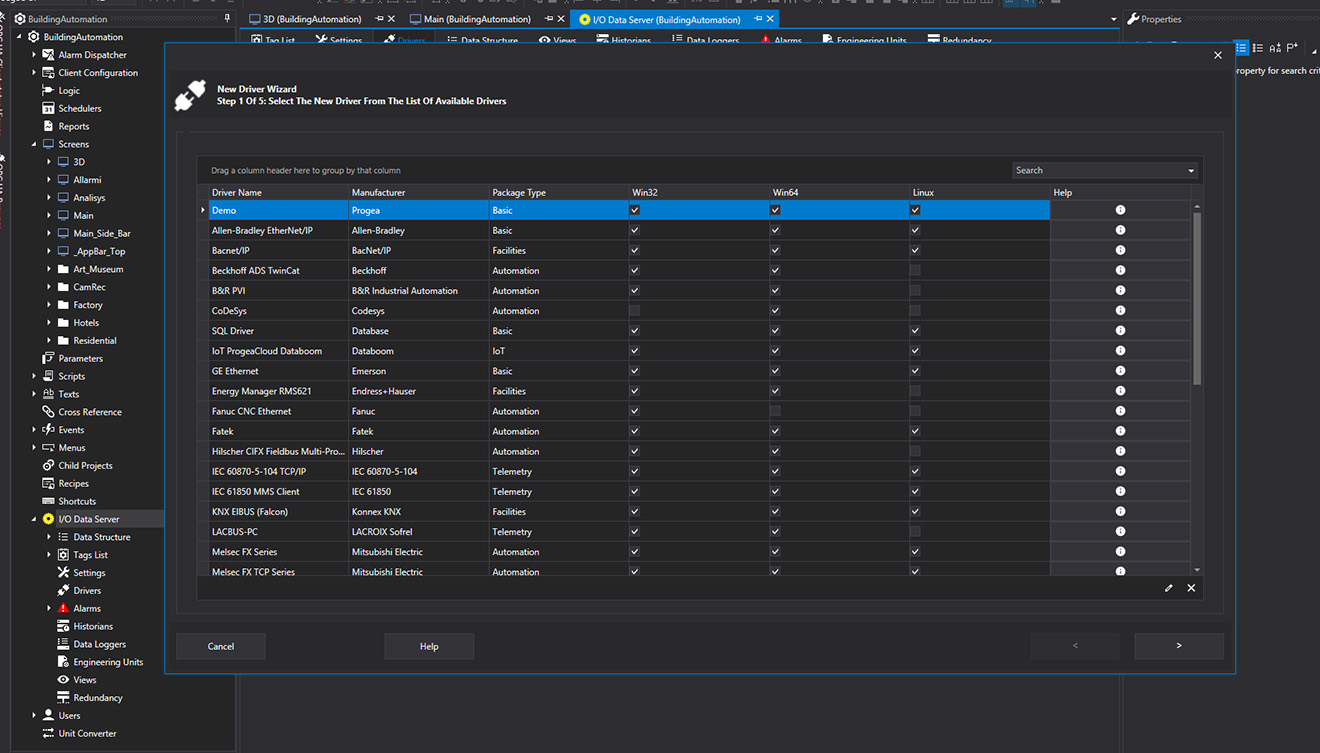1320x753 pixels.
Task: Select the 3D (BuildingAutomation) tab
Action: (310, 18)
